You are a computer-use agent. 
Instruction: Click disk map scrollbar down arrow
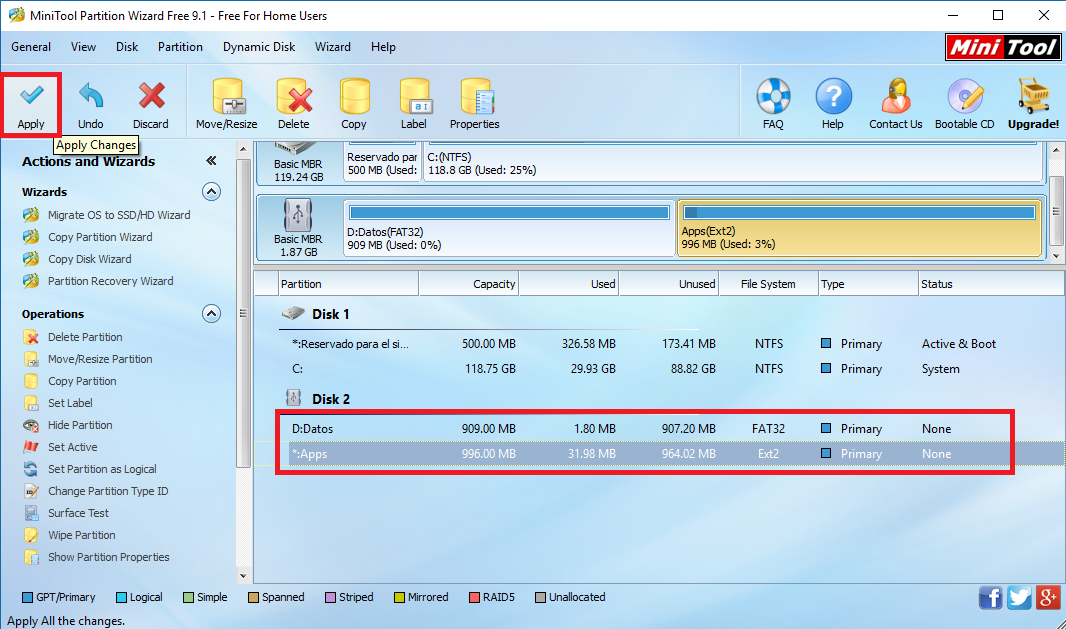1056,256
